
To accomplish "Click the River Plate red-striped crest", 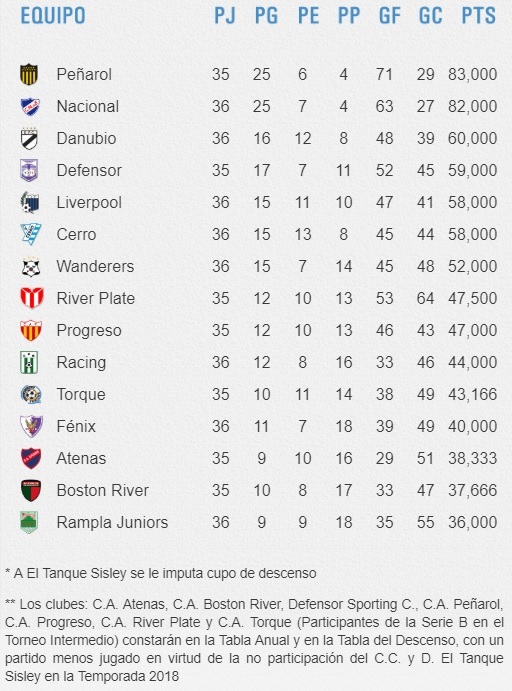I will click(32, 298).
